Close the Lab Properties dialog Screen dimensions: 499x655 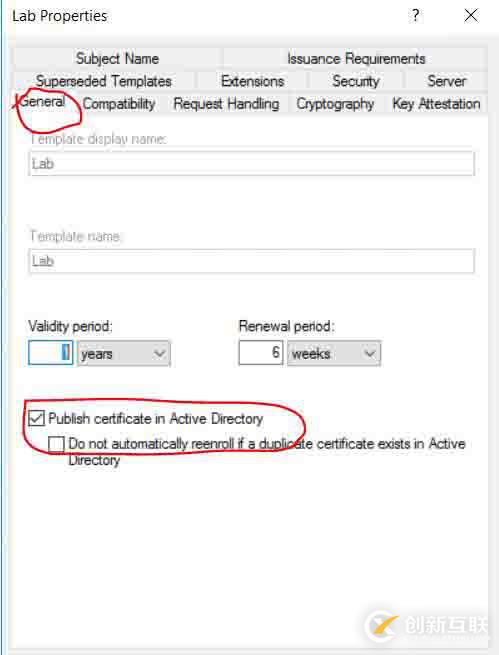coord(471,16)
